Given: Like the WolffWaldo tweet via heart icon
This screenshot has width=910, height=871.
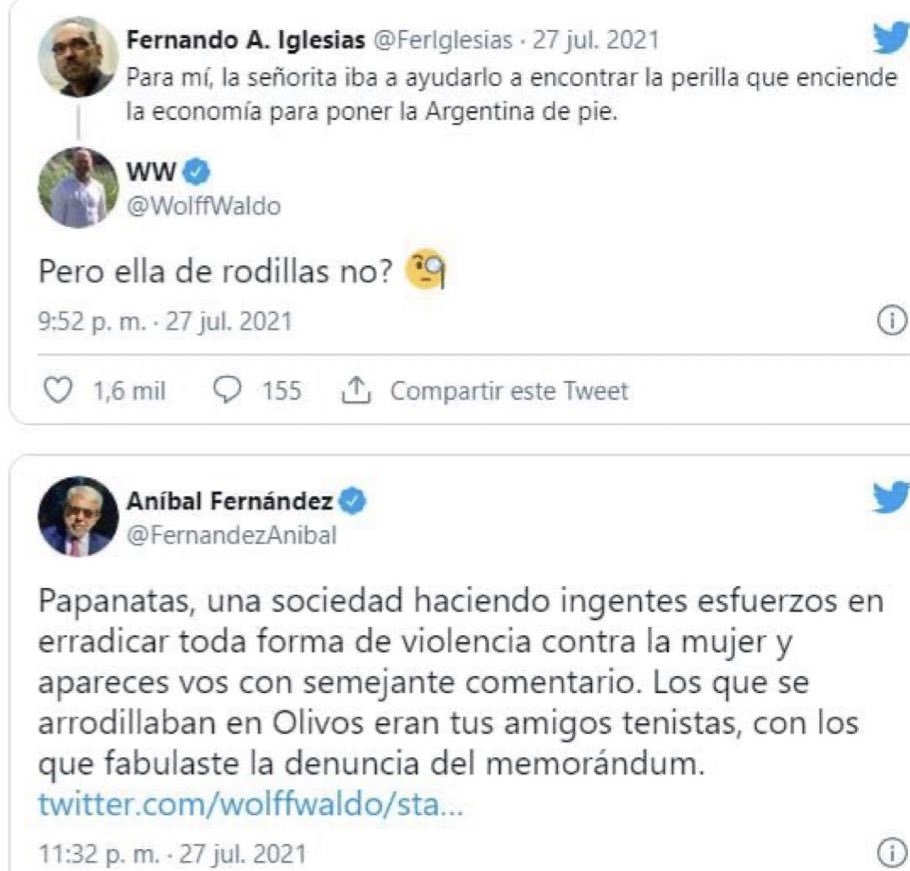Looking at the screenshot, I should (58, 391).
